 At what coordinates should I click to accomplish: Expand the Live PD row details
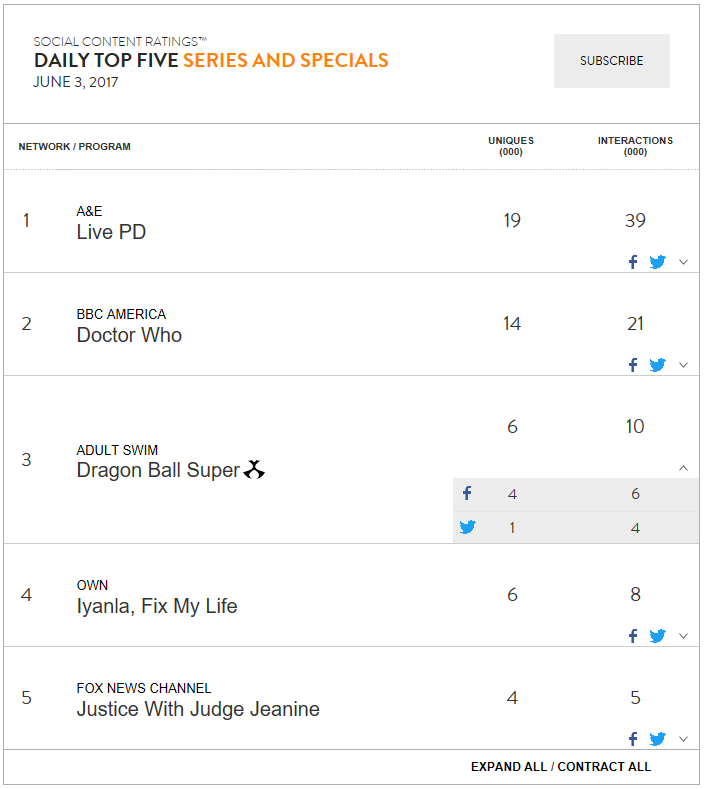(x=683, y=262)
